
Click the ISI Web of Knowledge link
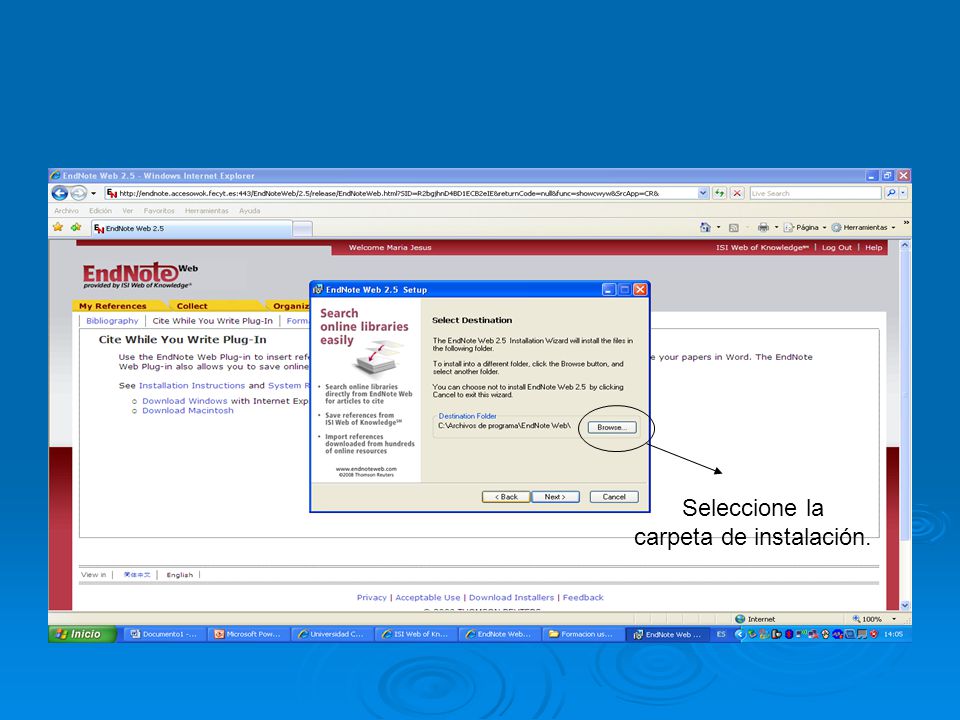coord(762,248)
